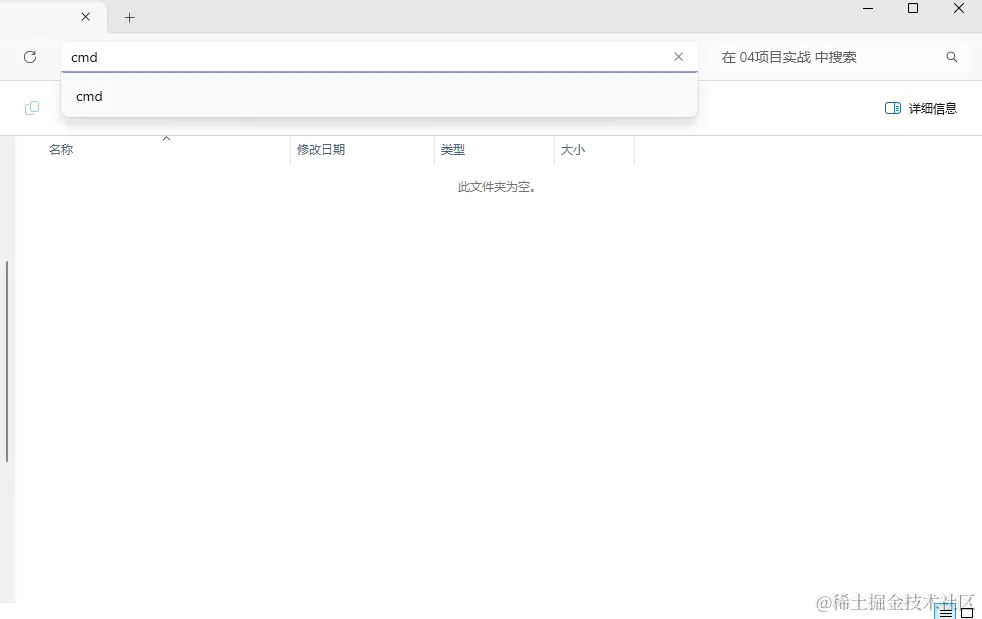The width and height of the screenshot is (982, 619).
Task: Activate the details view icon in status bar
Action: tap(944, 612)
